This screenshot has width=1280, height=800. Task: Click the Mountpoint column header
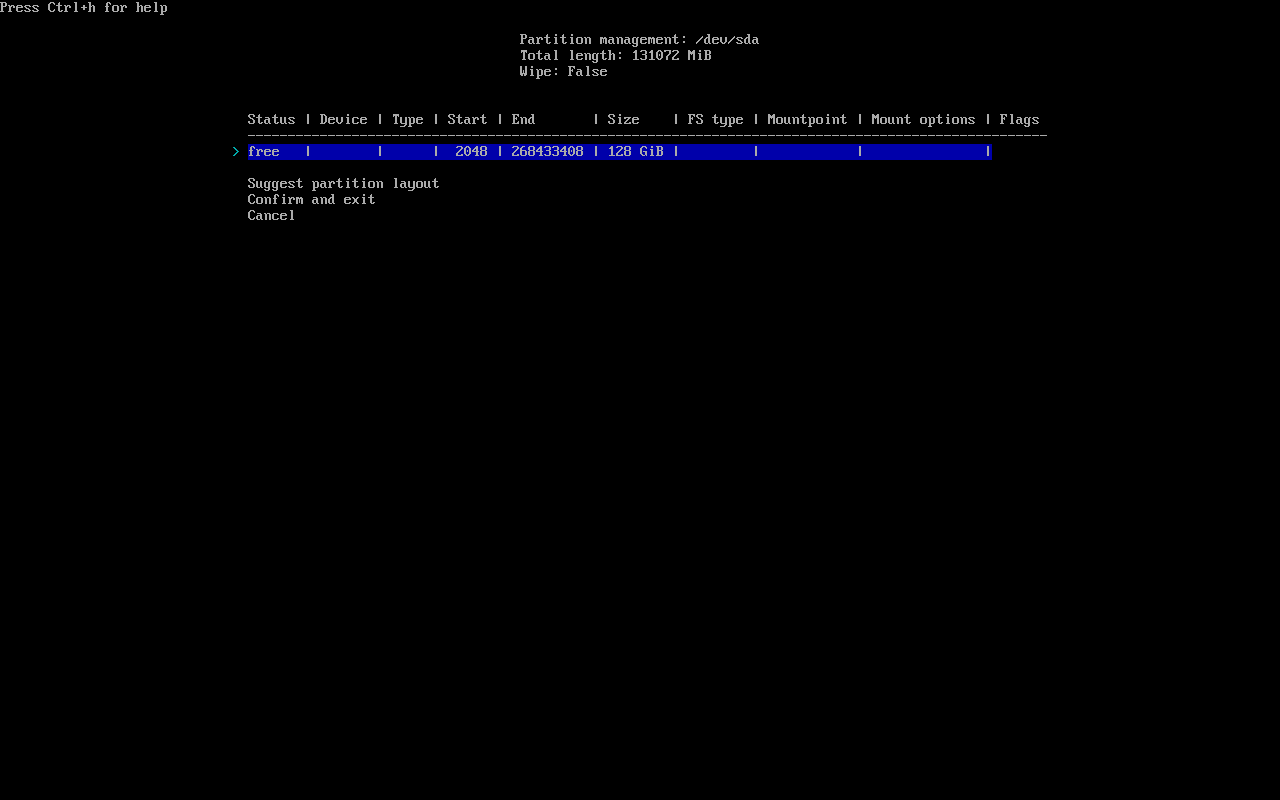pyautogui.click(x=807, y=120)
